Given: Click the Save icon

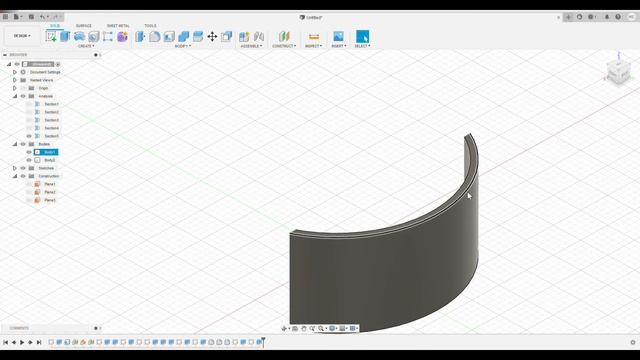Looking at the screenshot, I should click(31, 17).
